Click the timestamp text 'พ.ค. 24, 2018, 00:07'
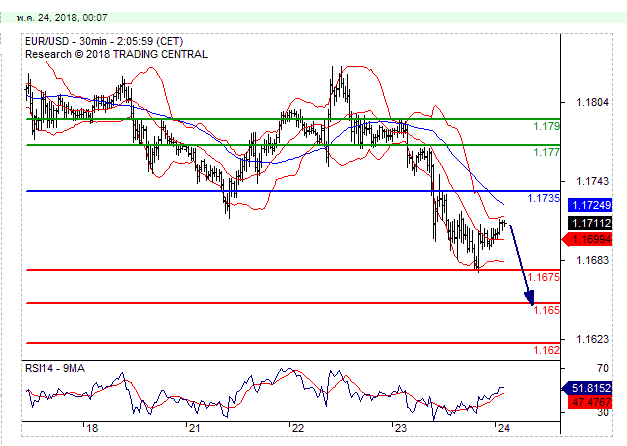This screenshot has height=446, width=627. 62,18
